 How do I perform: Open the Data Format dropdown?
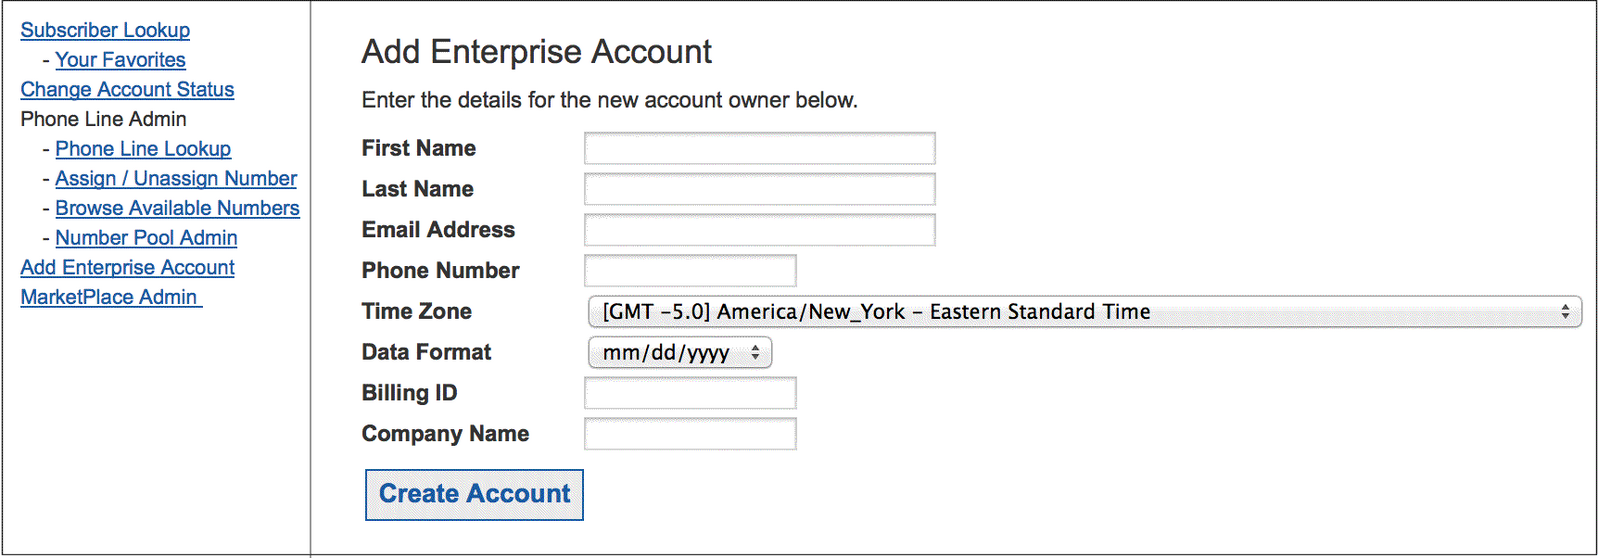coord(679,353)
